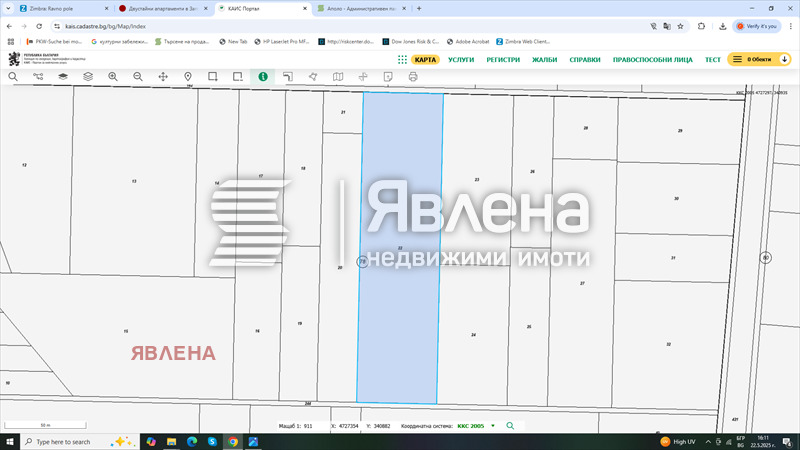
Task: Open the УСЛУГИ menu
Action: [x=461, y=60]
